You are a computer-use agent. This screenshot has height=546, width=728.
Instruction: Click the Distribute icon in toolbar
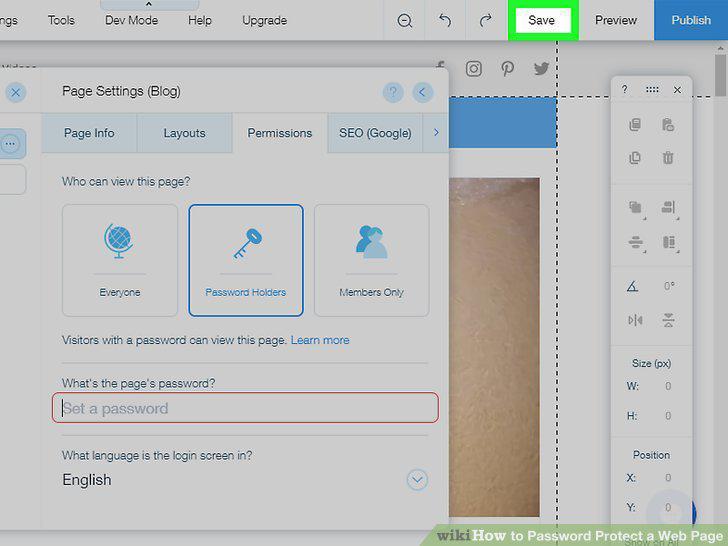(636, 242)
